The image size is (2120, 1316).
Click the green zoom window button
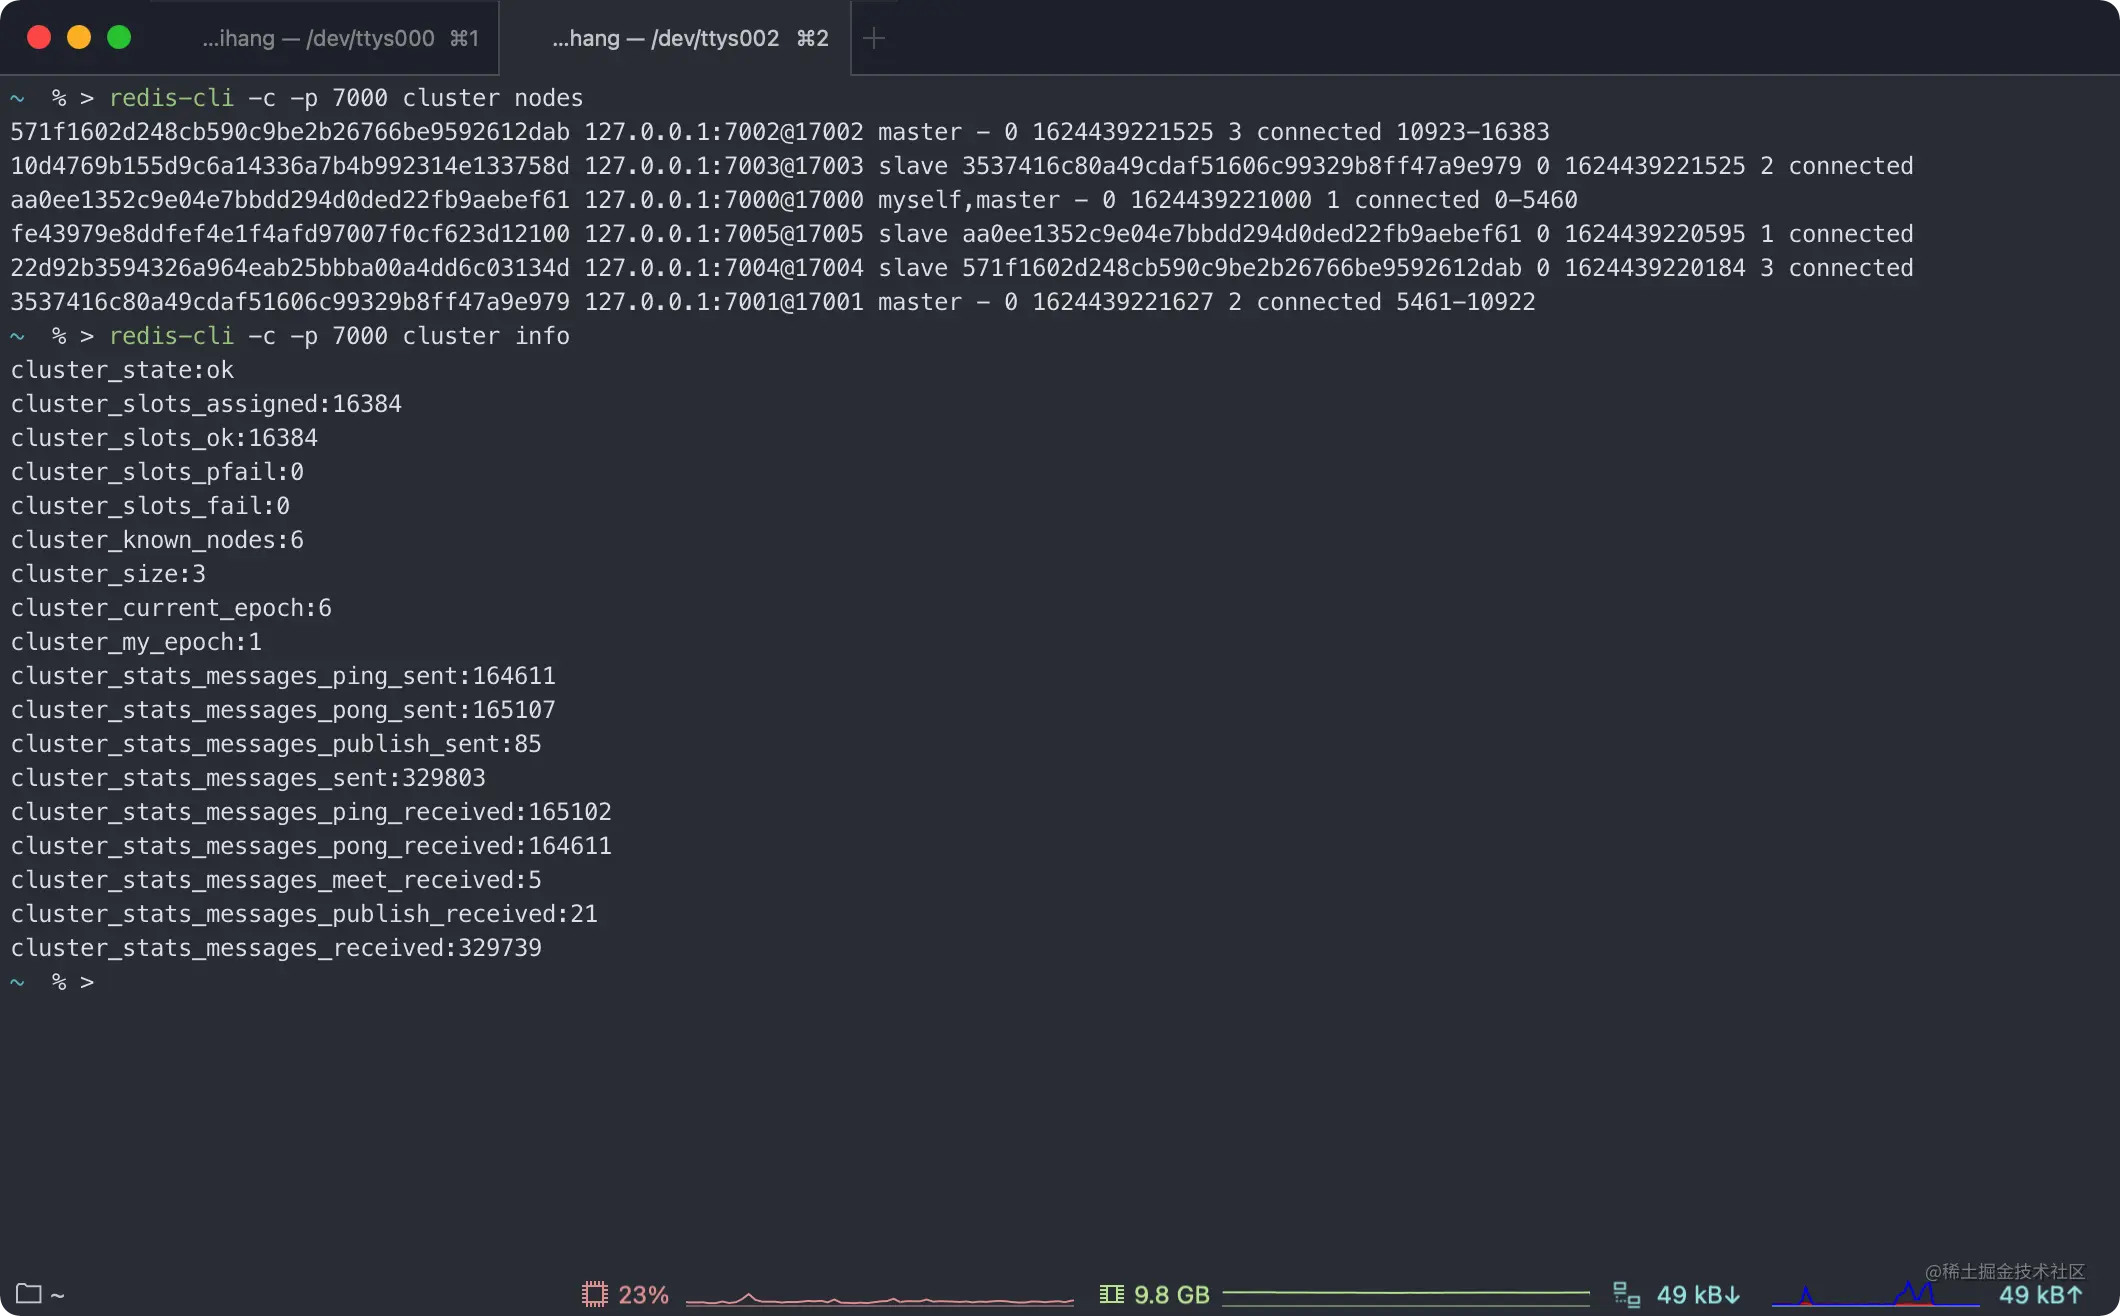pos(119,37)
